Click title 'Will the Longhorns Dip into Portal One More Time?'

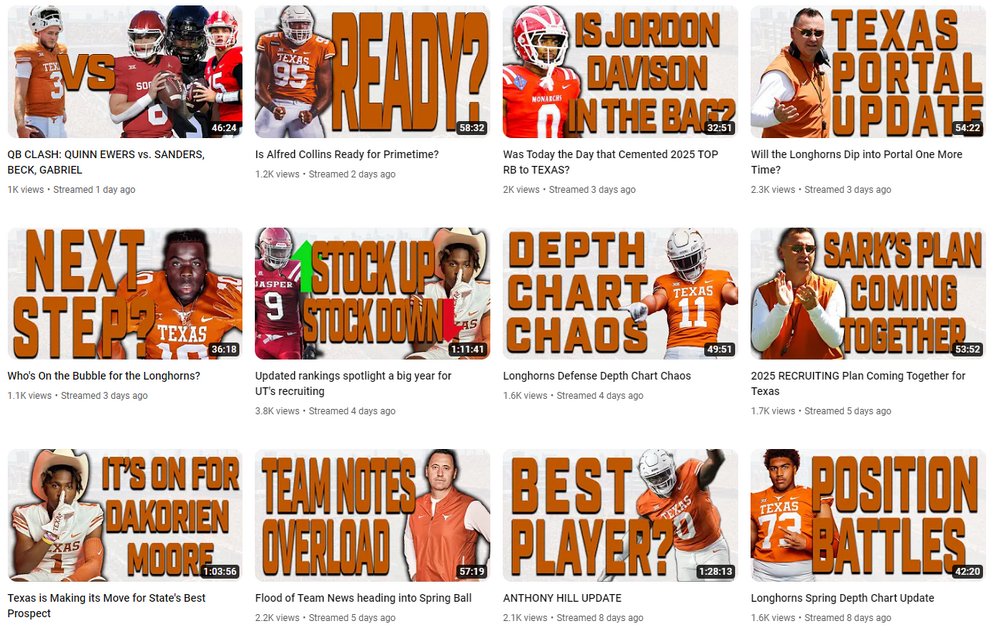coord(857,162)
